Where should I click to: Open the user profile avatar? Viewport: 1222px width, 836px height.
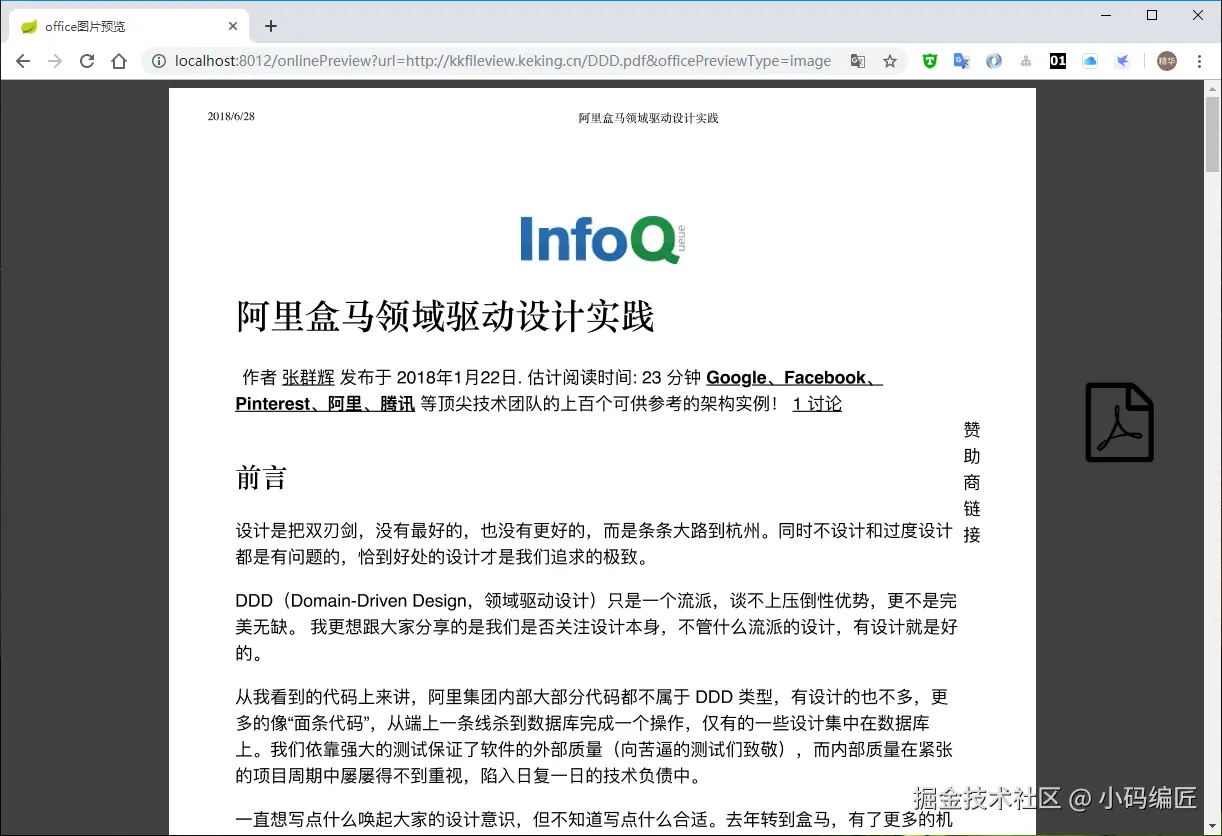click(x=1167, y=61)
